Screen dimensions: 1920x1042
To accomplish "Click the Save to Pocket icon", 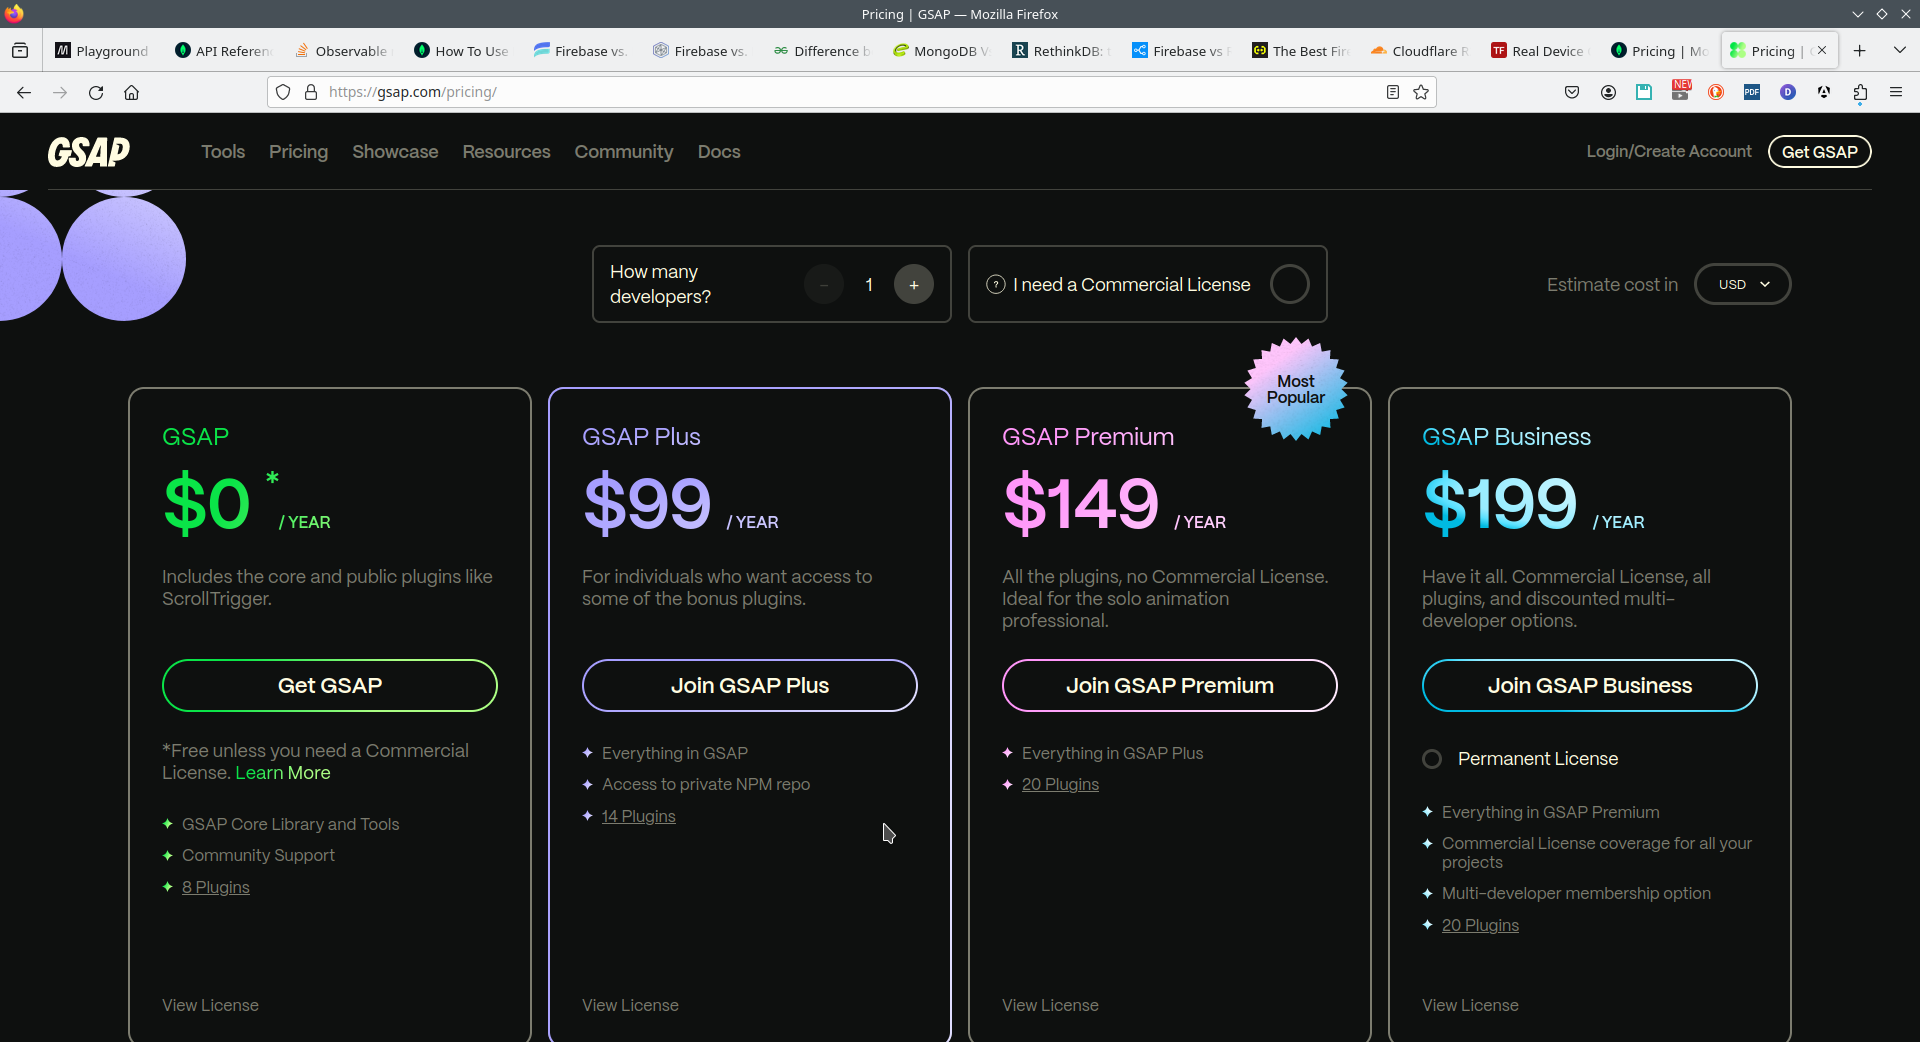I will click(x=1572, y=92).
